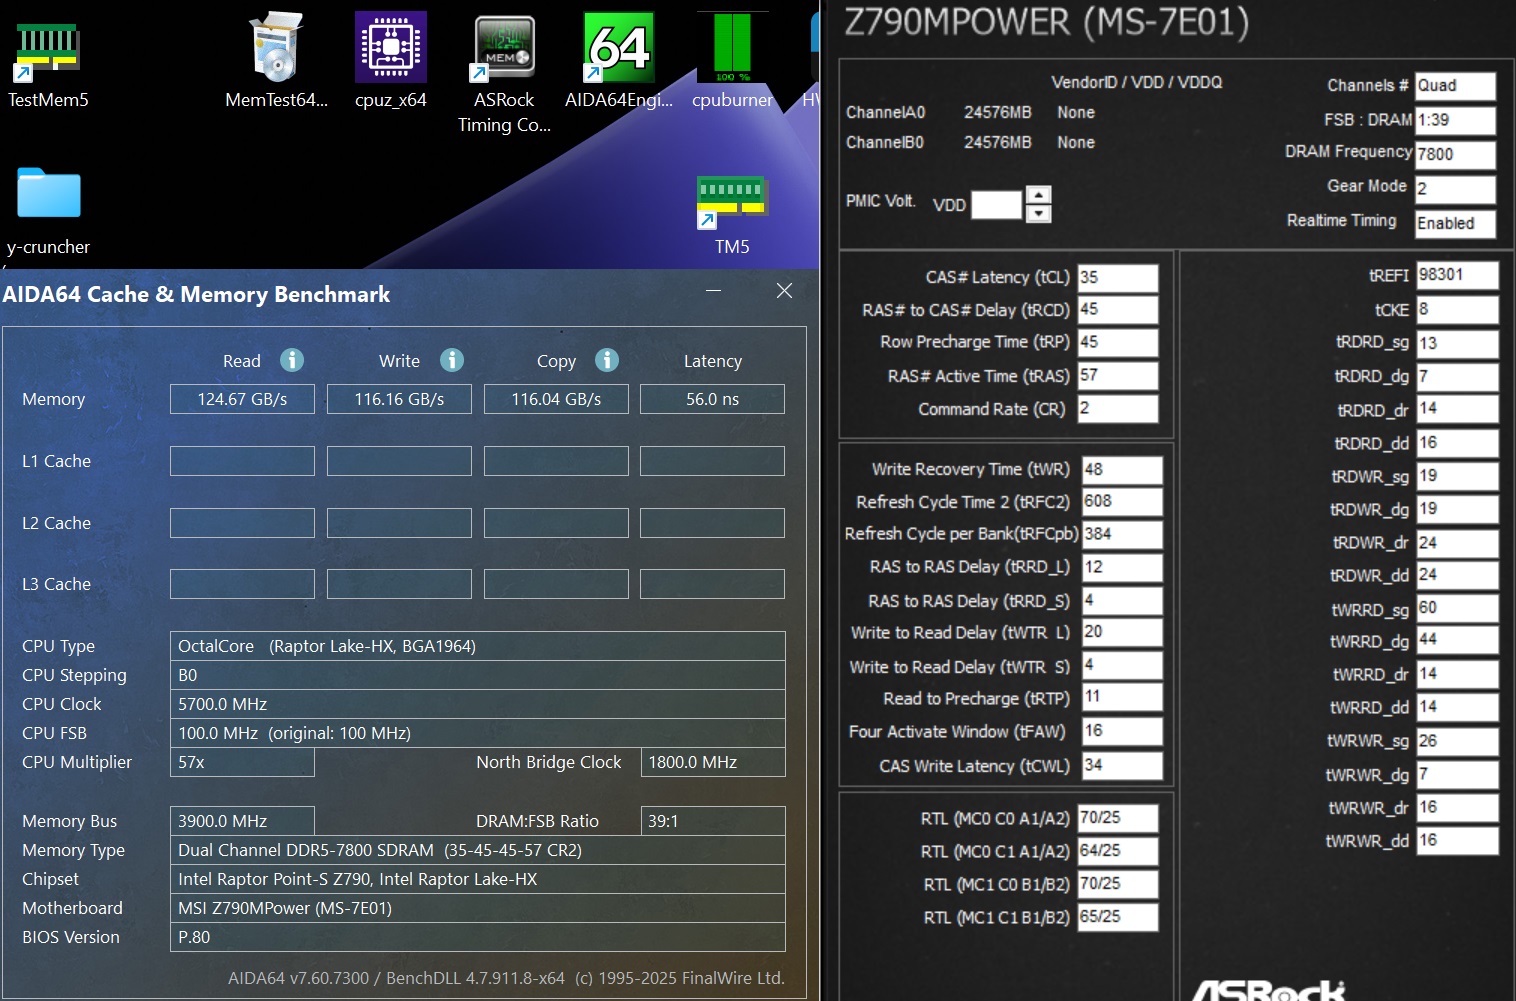Viewport: 1516px width, 1001px height.
Task: Select the tRRD_L value field
Action: (1122, 567)
